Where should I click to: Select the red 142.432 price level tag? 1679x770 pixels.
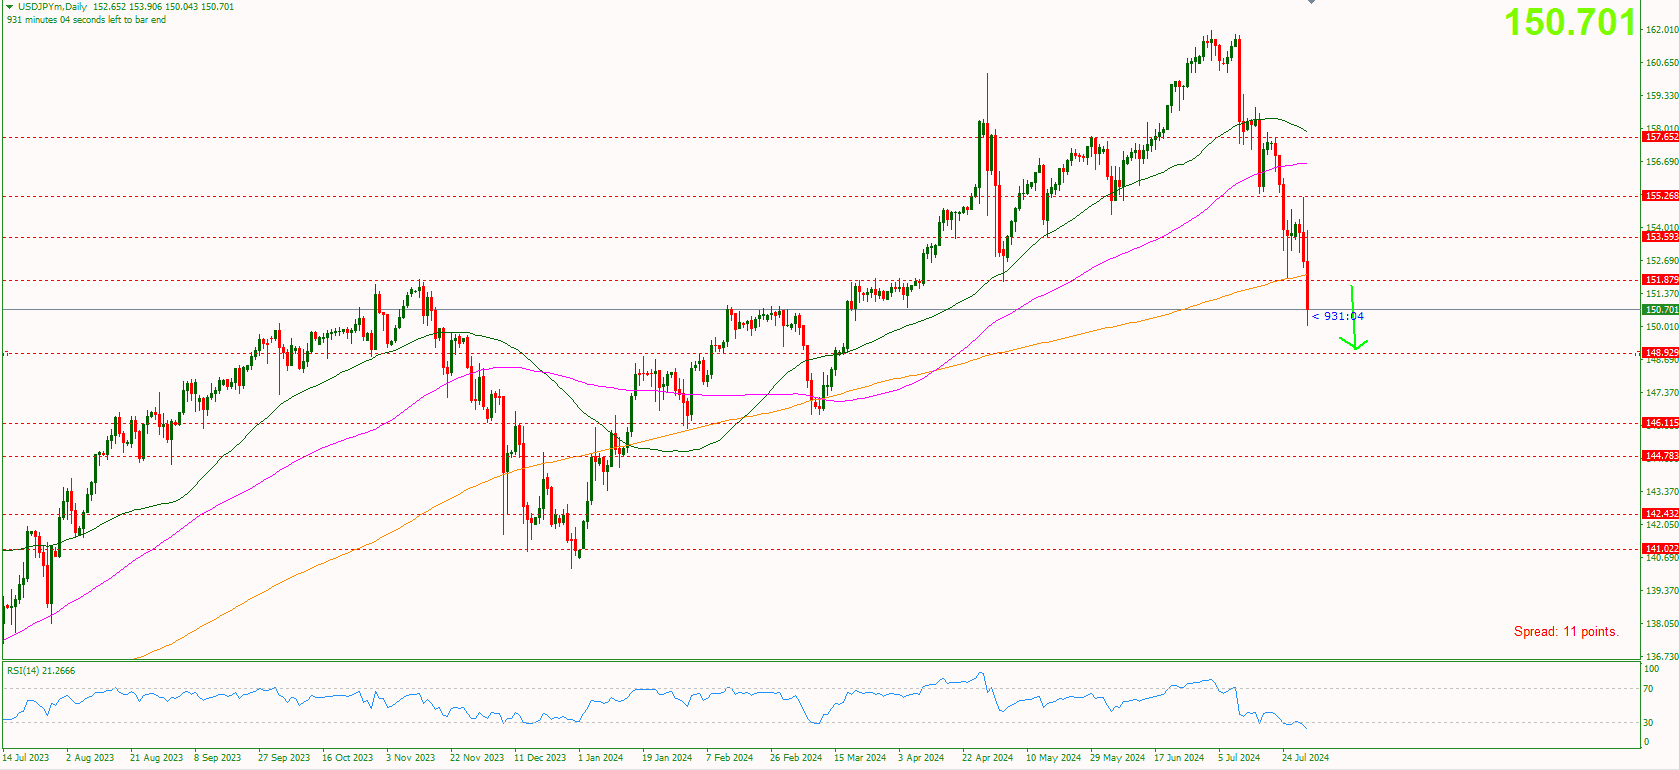pos(1661,514)
